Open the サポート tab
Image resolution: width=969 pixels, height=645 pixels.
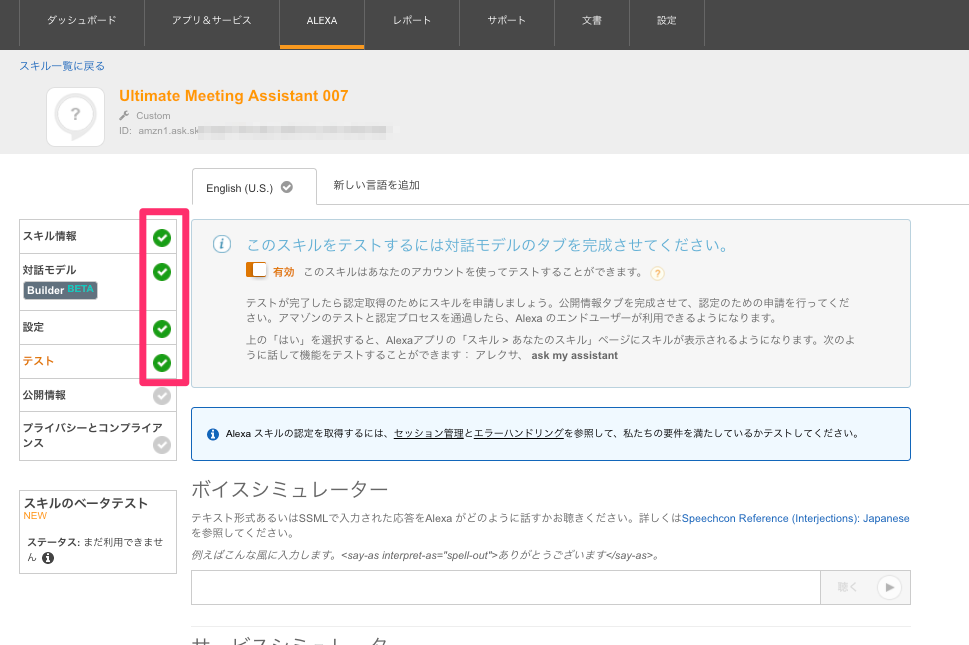507,20
